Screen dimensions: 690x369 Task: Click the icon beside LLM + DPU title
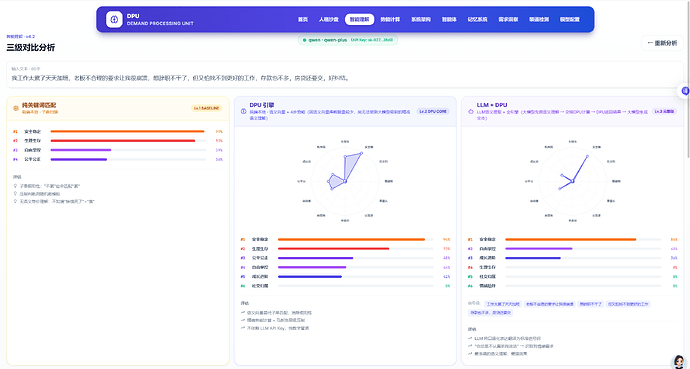(471, 112)
